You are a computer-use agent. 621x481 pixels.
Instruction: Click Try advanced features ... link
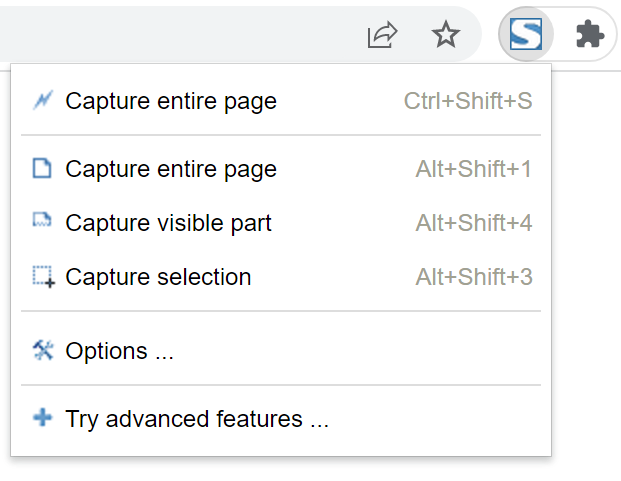click(x=196, y=419)
